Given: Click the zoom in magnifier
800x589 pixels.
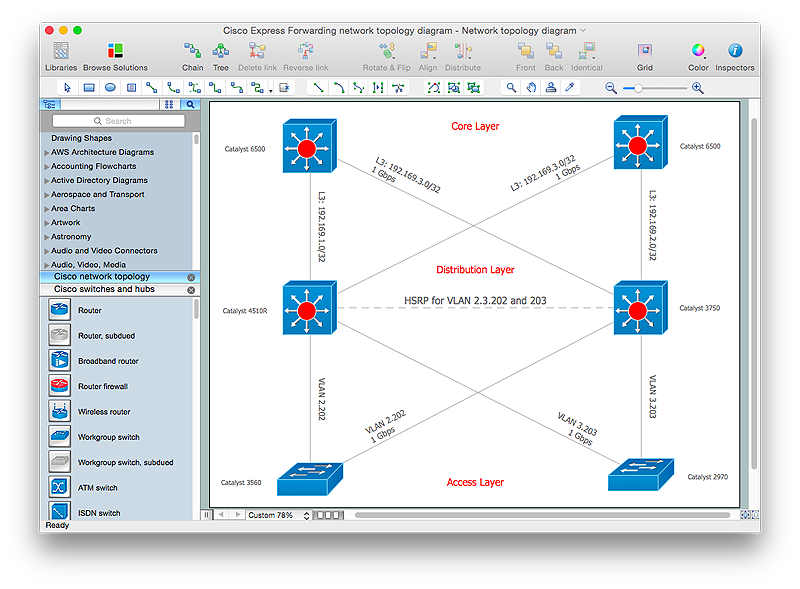Looking at the screenshot, I should pos(697,88).
